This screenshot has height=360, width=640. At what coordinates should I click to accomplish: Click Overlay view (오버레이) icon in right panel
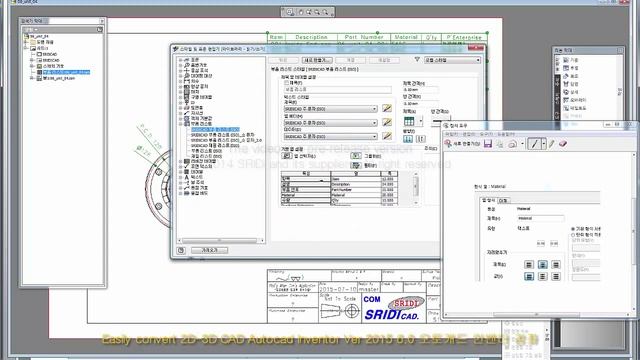566,100
